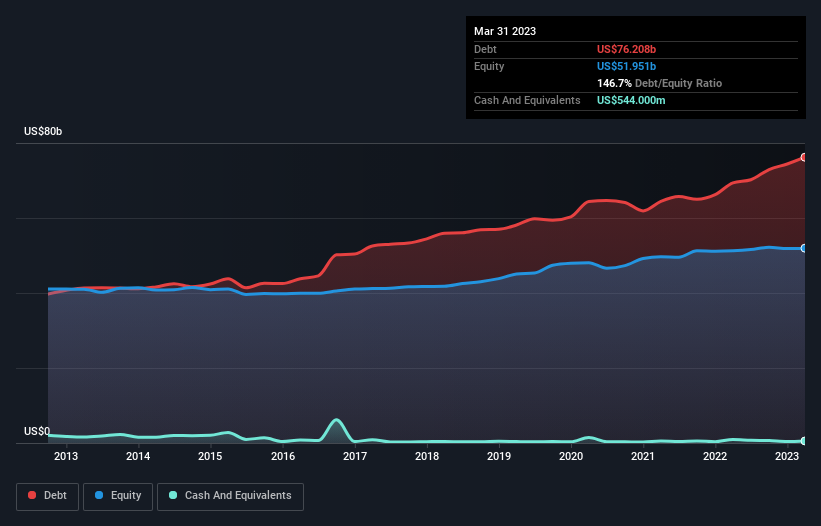The width and height of the screenshot is (821, 526).
Task: Click the Equity label in tooltip
Action: [489, 66]
